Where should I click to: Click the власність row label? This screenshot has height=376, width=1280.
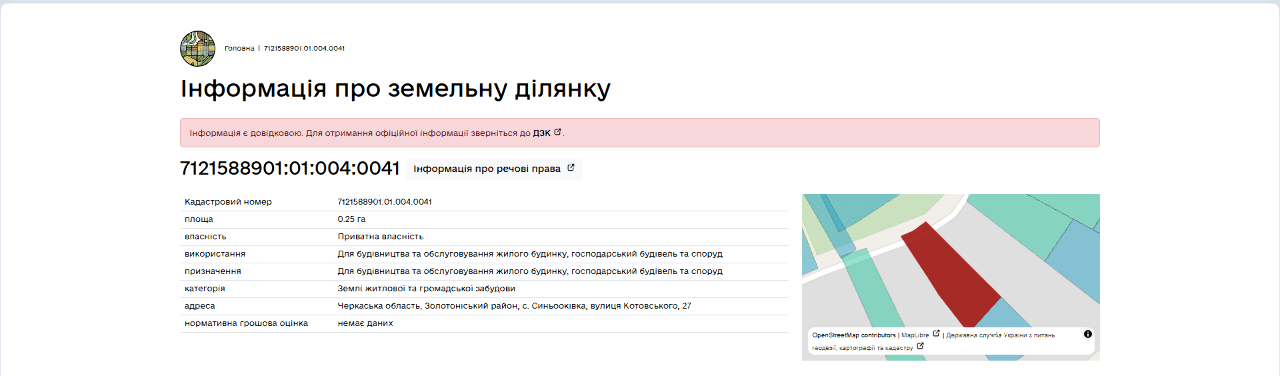coord(205,236)
